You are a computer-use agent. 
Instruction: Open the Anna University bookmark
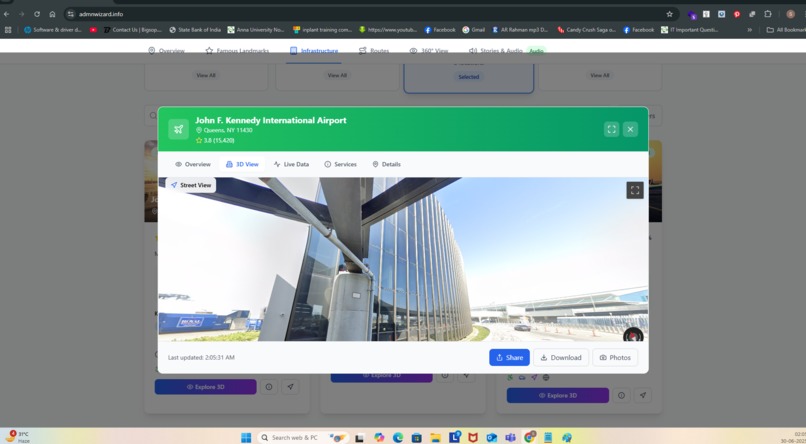[256, 30]
